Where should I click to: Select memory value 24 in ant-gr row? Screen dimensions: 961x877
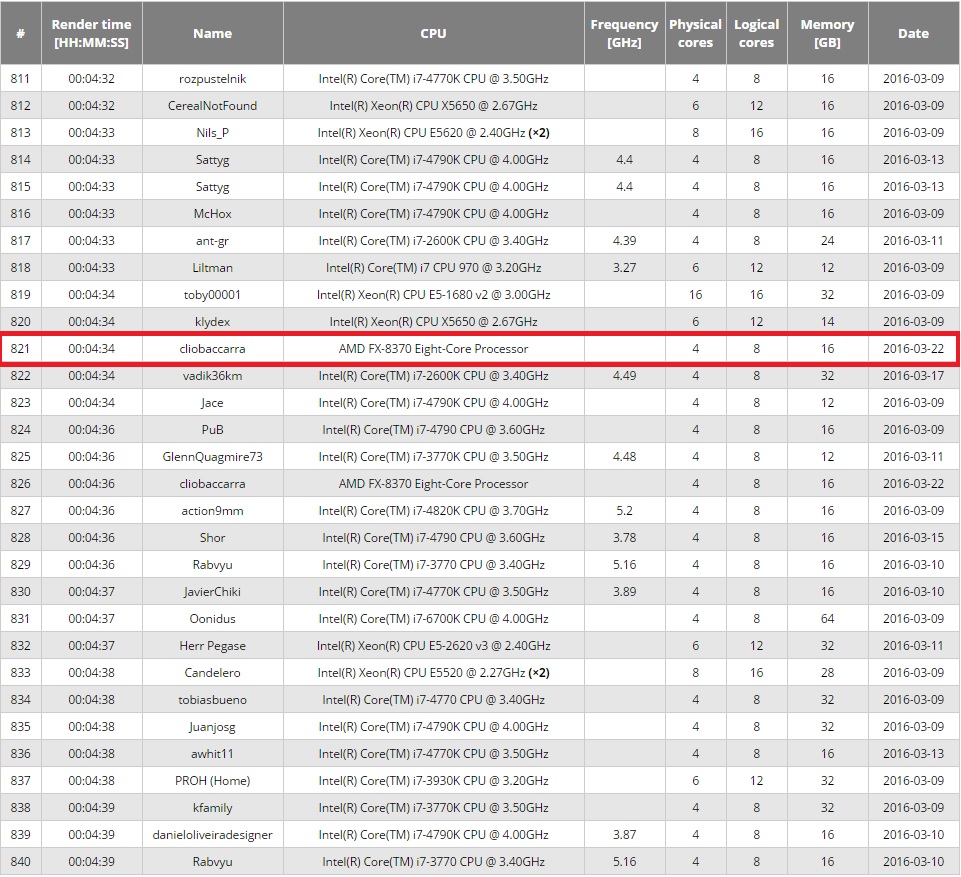[827, 240]
